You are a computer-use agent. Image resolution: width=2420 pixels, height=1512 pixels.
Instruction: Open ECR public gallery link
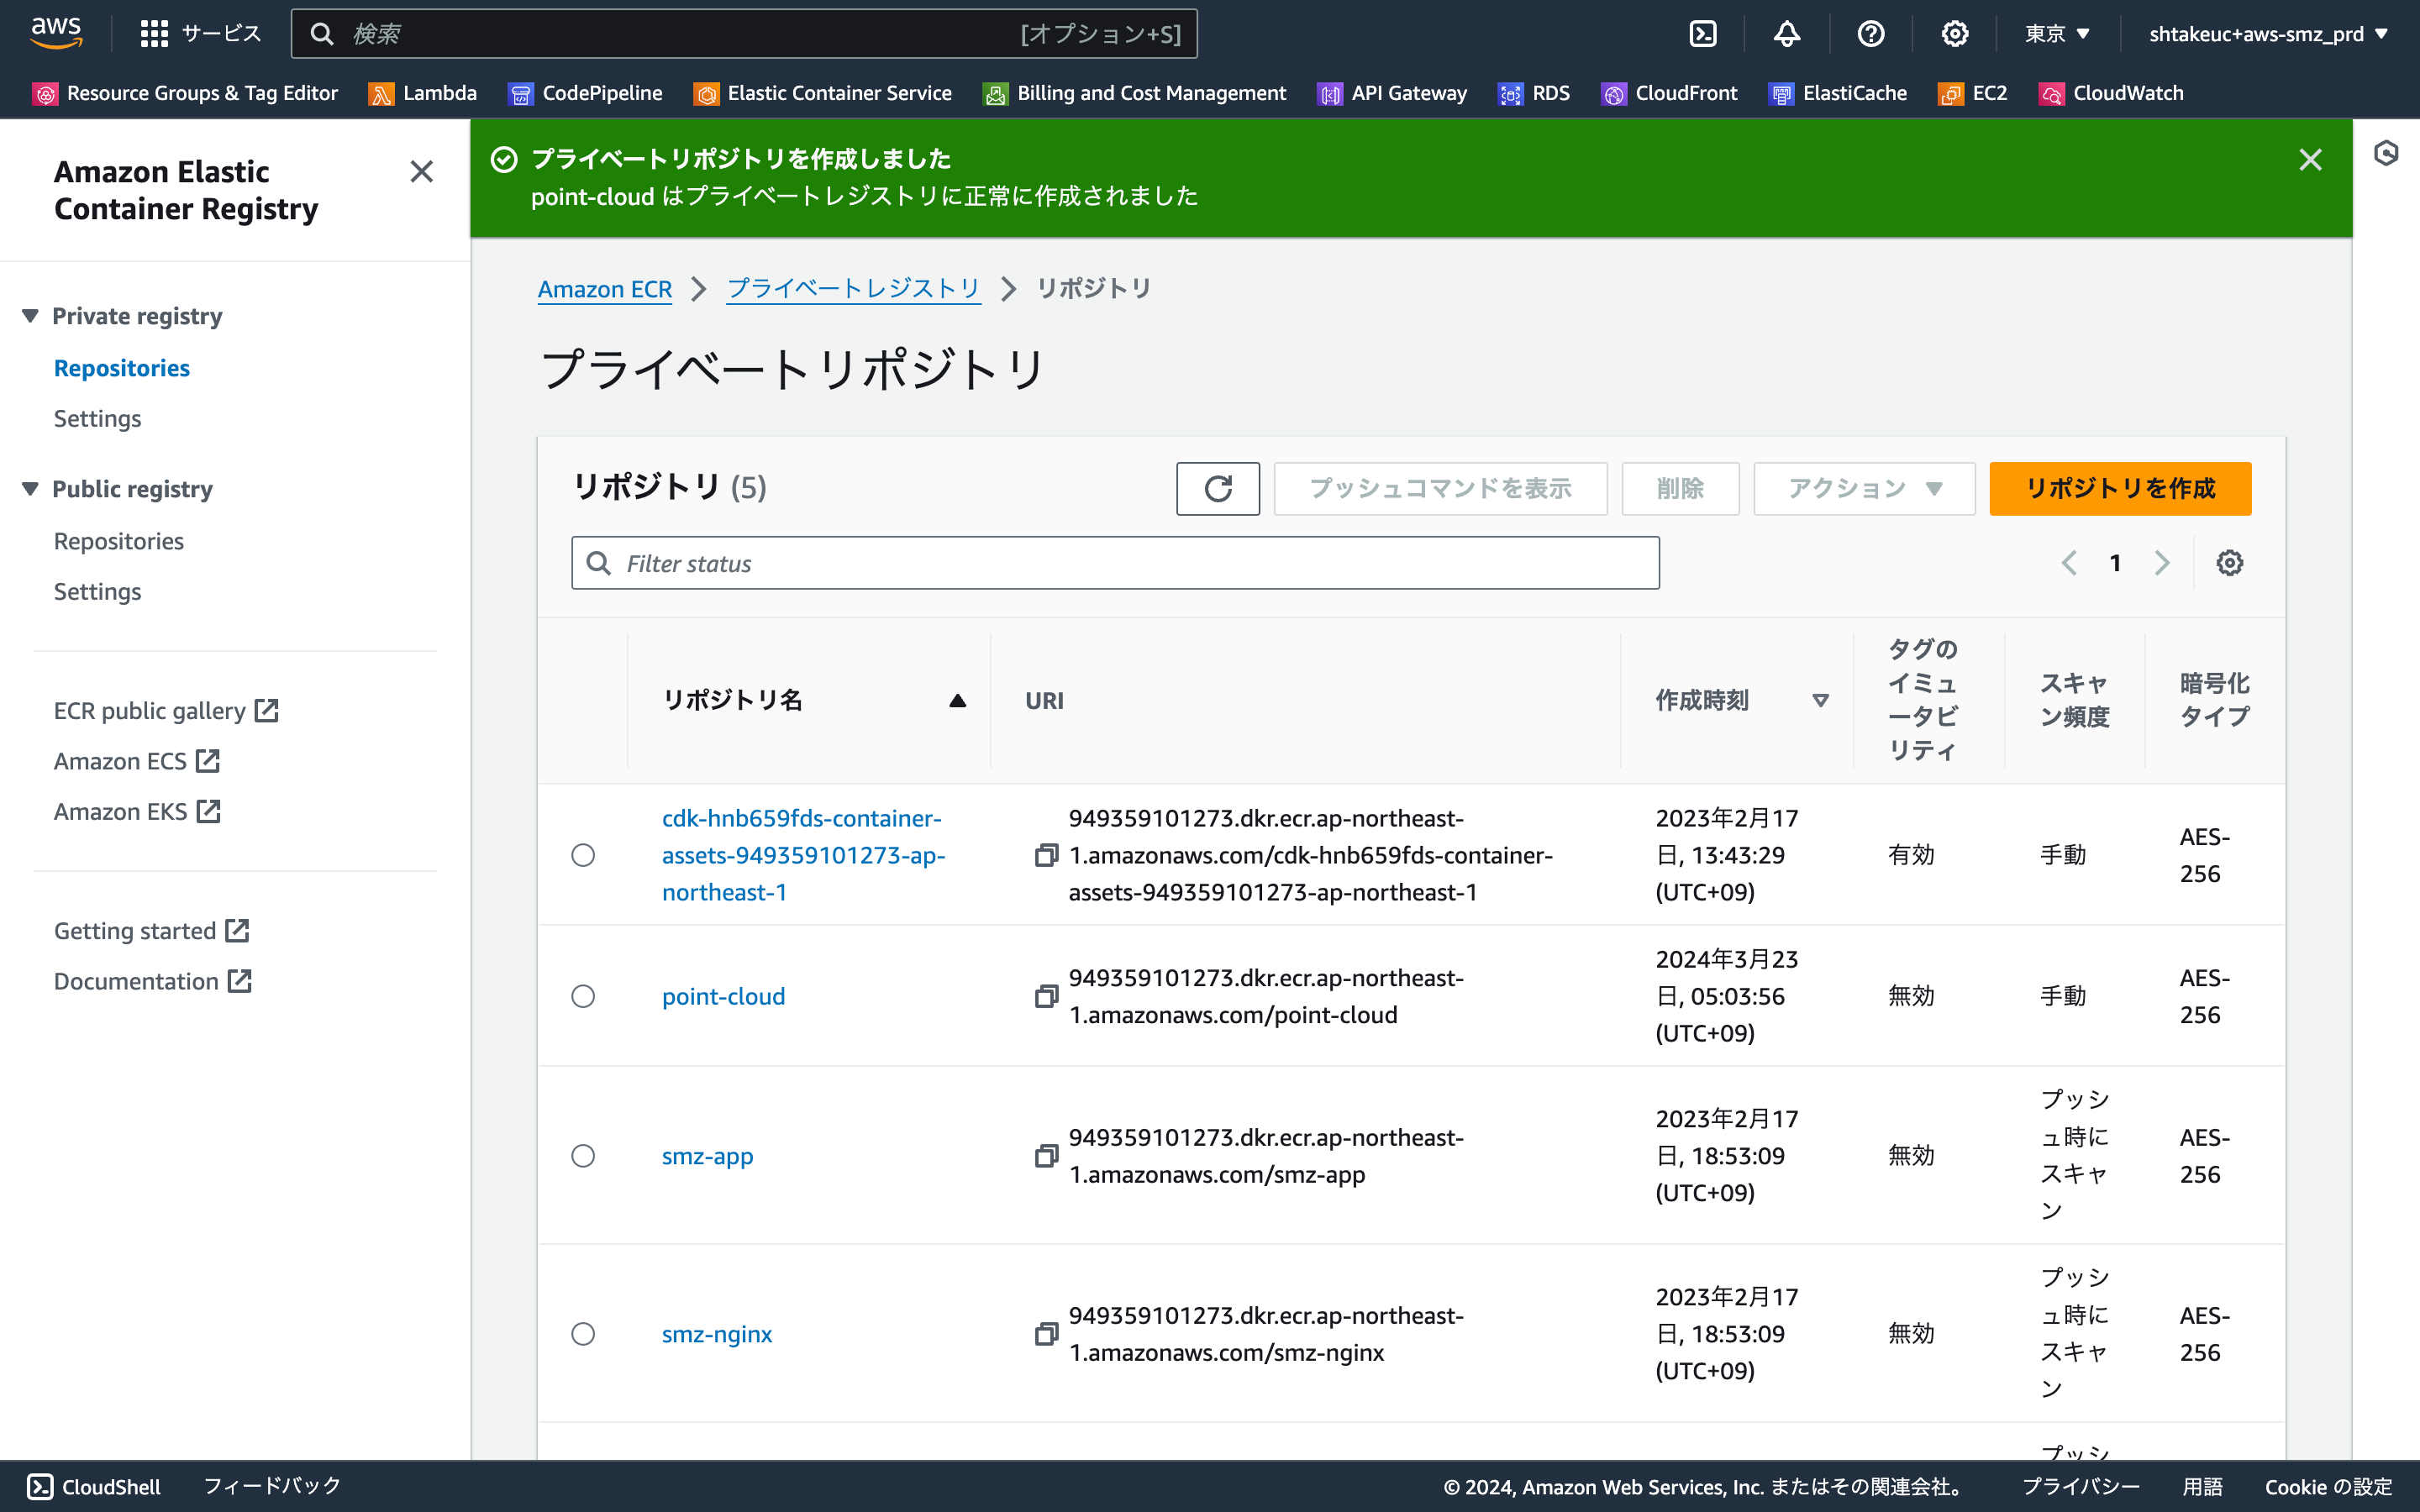point(166,711)
